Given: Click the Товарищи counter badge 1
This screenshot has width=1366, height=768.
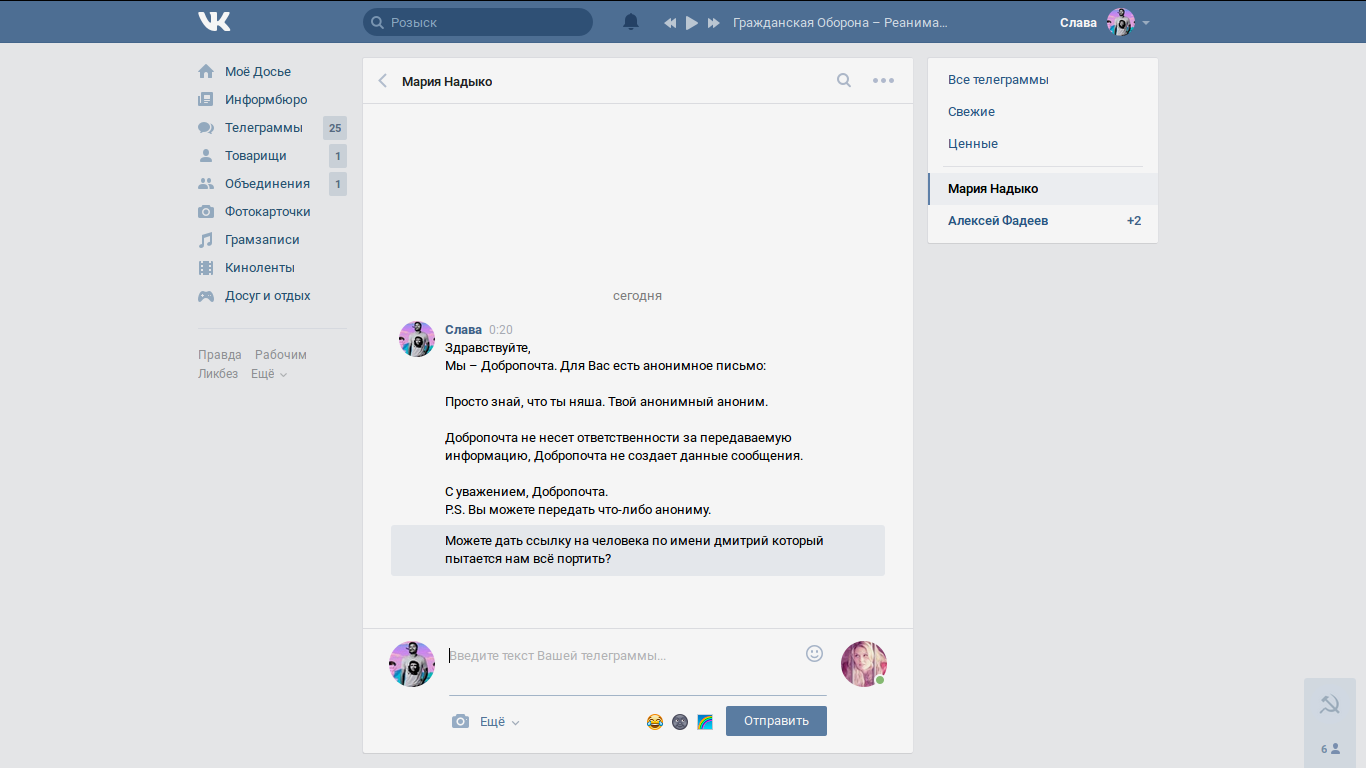Looking at the screenshot, I should click(x=338, y=156).
